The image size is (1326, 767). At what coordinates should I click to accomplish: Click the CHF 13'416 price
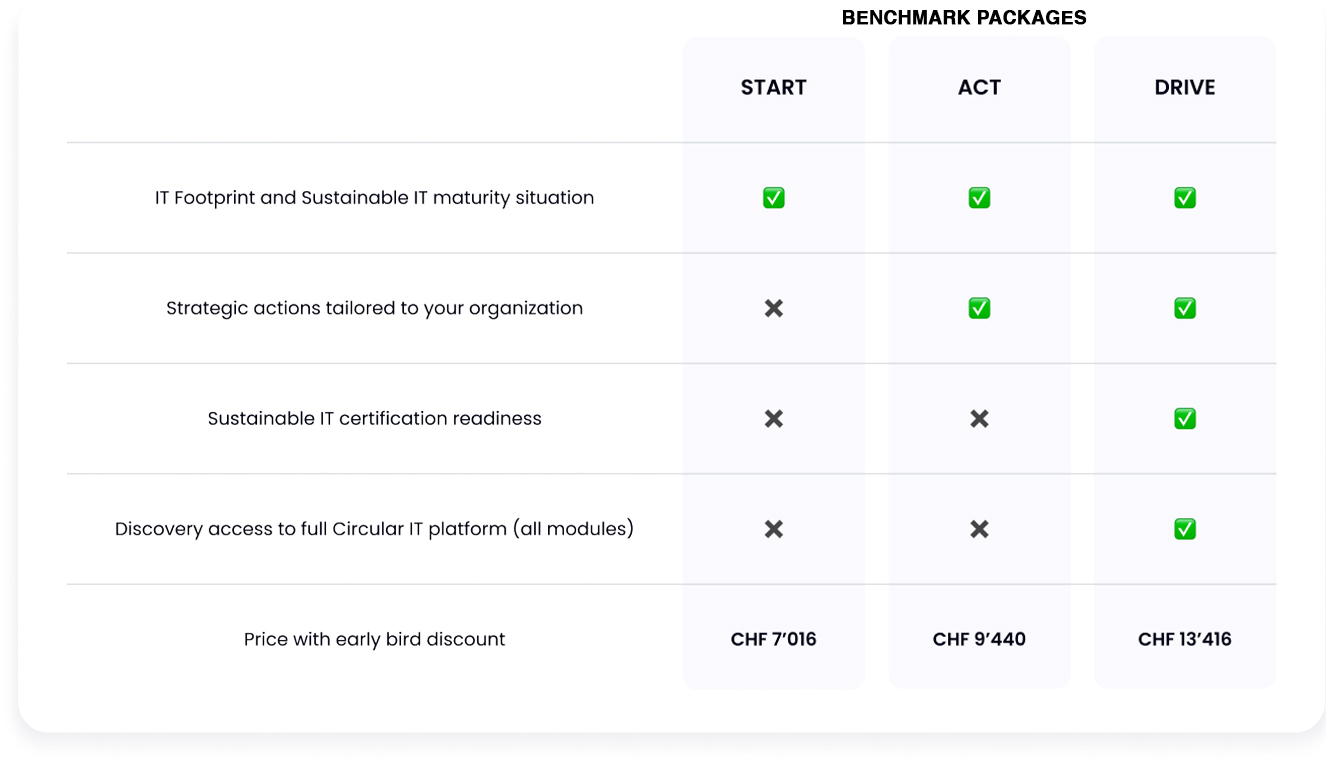(1185, 639)
